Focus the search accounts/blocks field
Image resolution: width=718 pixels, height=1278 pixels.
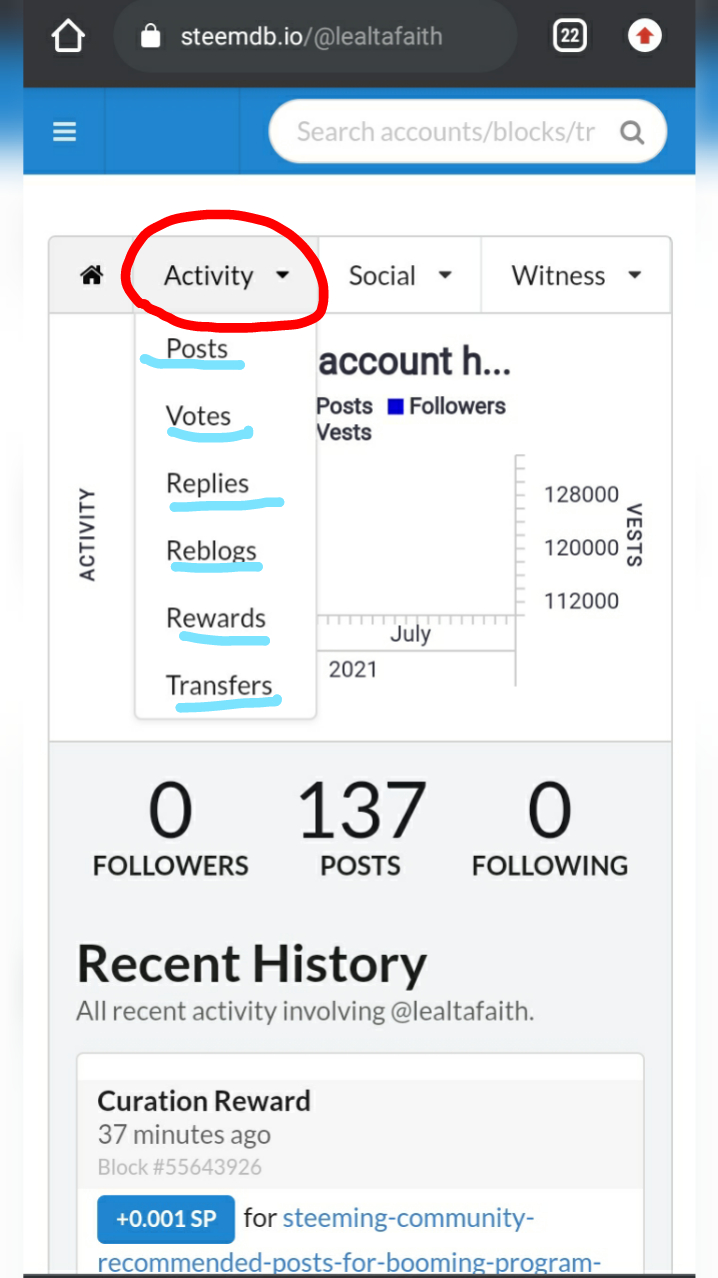click(x=445, y=132)
